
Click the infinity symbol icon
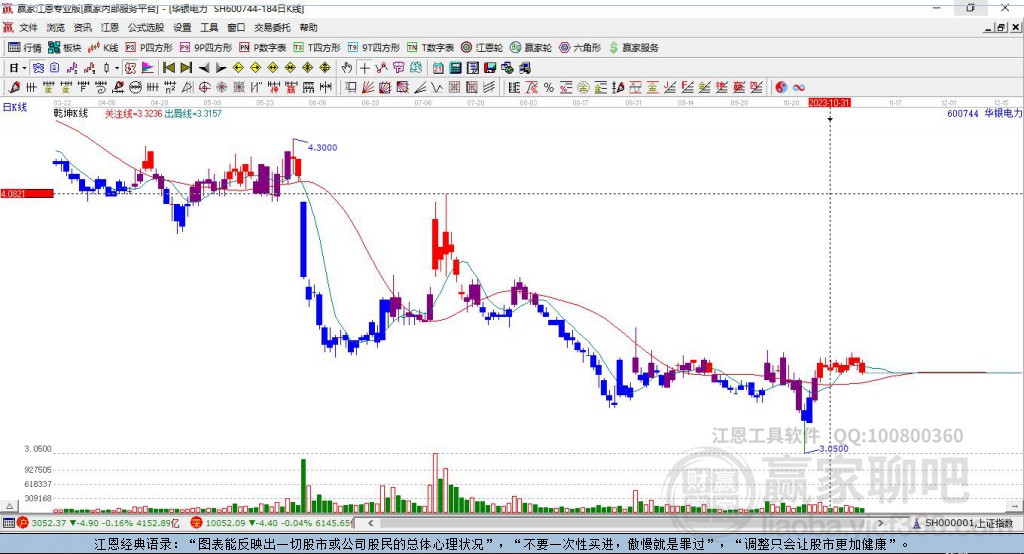click(799, 88)
